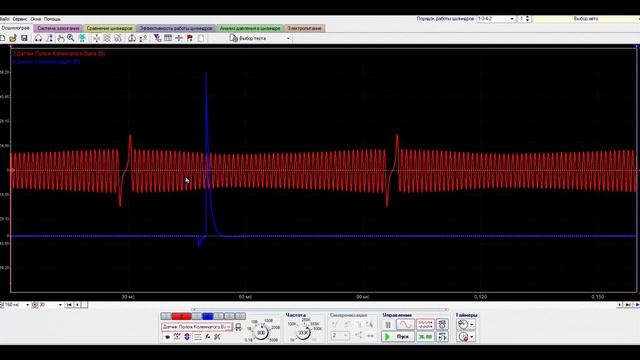Viewport: 640px width, 360px height.
Task: Click the scissors cut icon in the channel panel
Action: (x=217, y=337)
